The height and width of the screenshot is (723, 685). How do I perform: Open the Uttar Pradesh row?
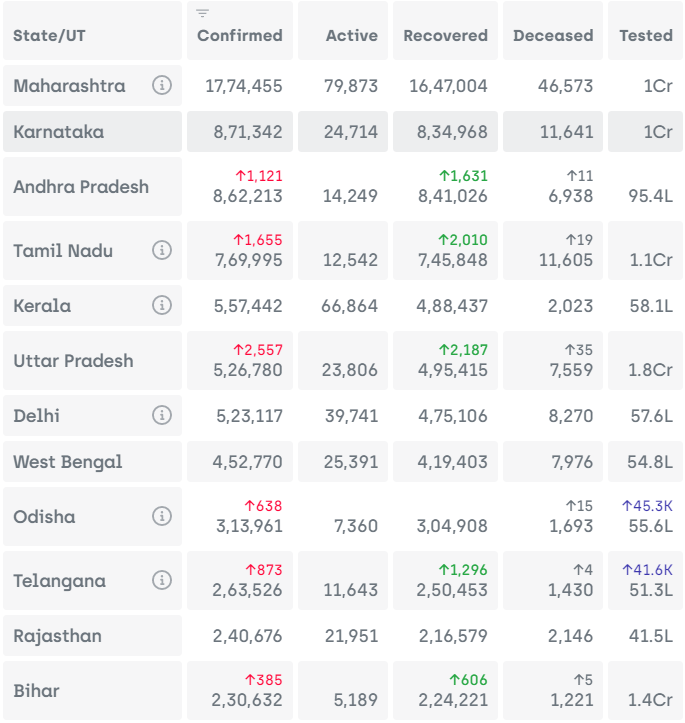point(73,361)
